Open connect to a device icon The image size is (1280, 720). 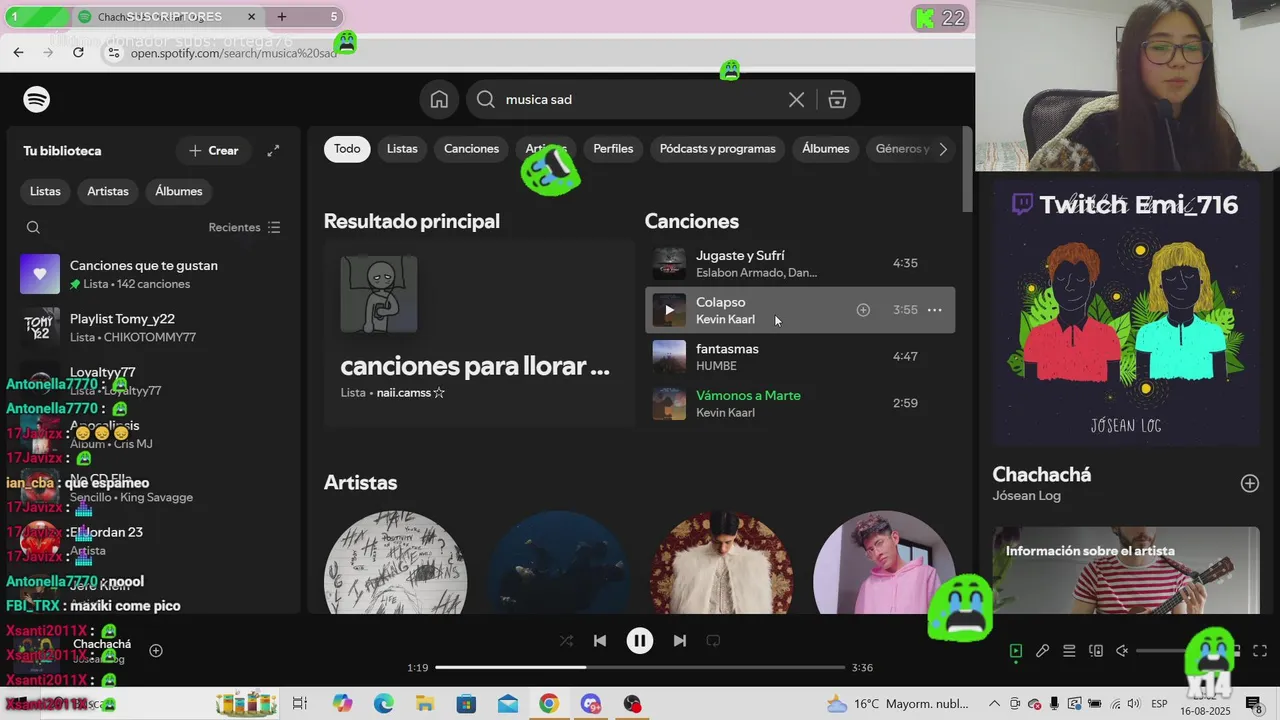pyautogui.click(x=1096, y=651)
